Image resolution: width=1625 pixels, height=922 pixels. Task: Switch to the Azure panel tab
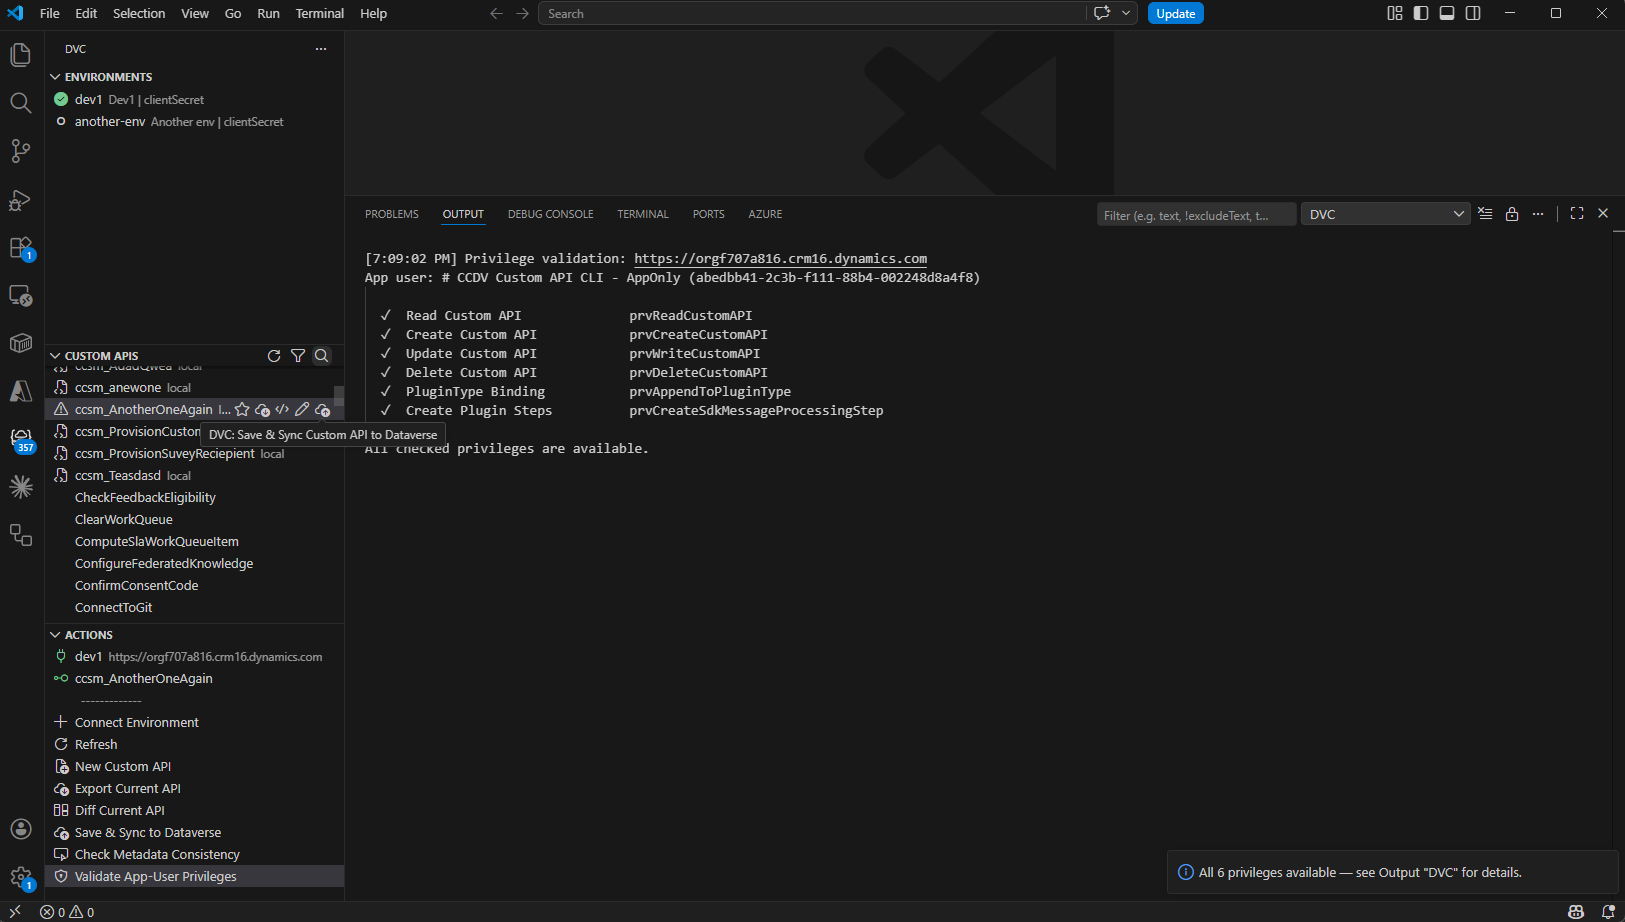765,214
